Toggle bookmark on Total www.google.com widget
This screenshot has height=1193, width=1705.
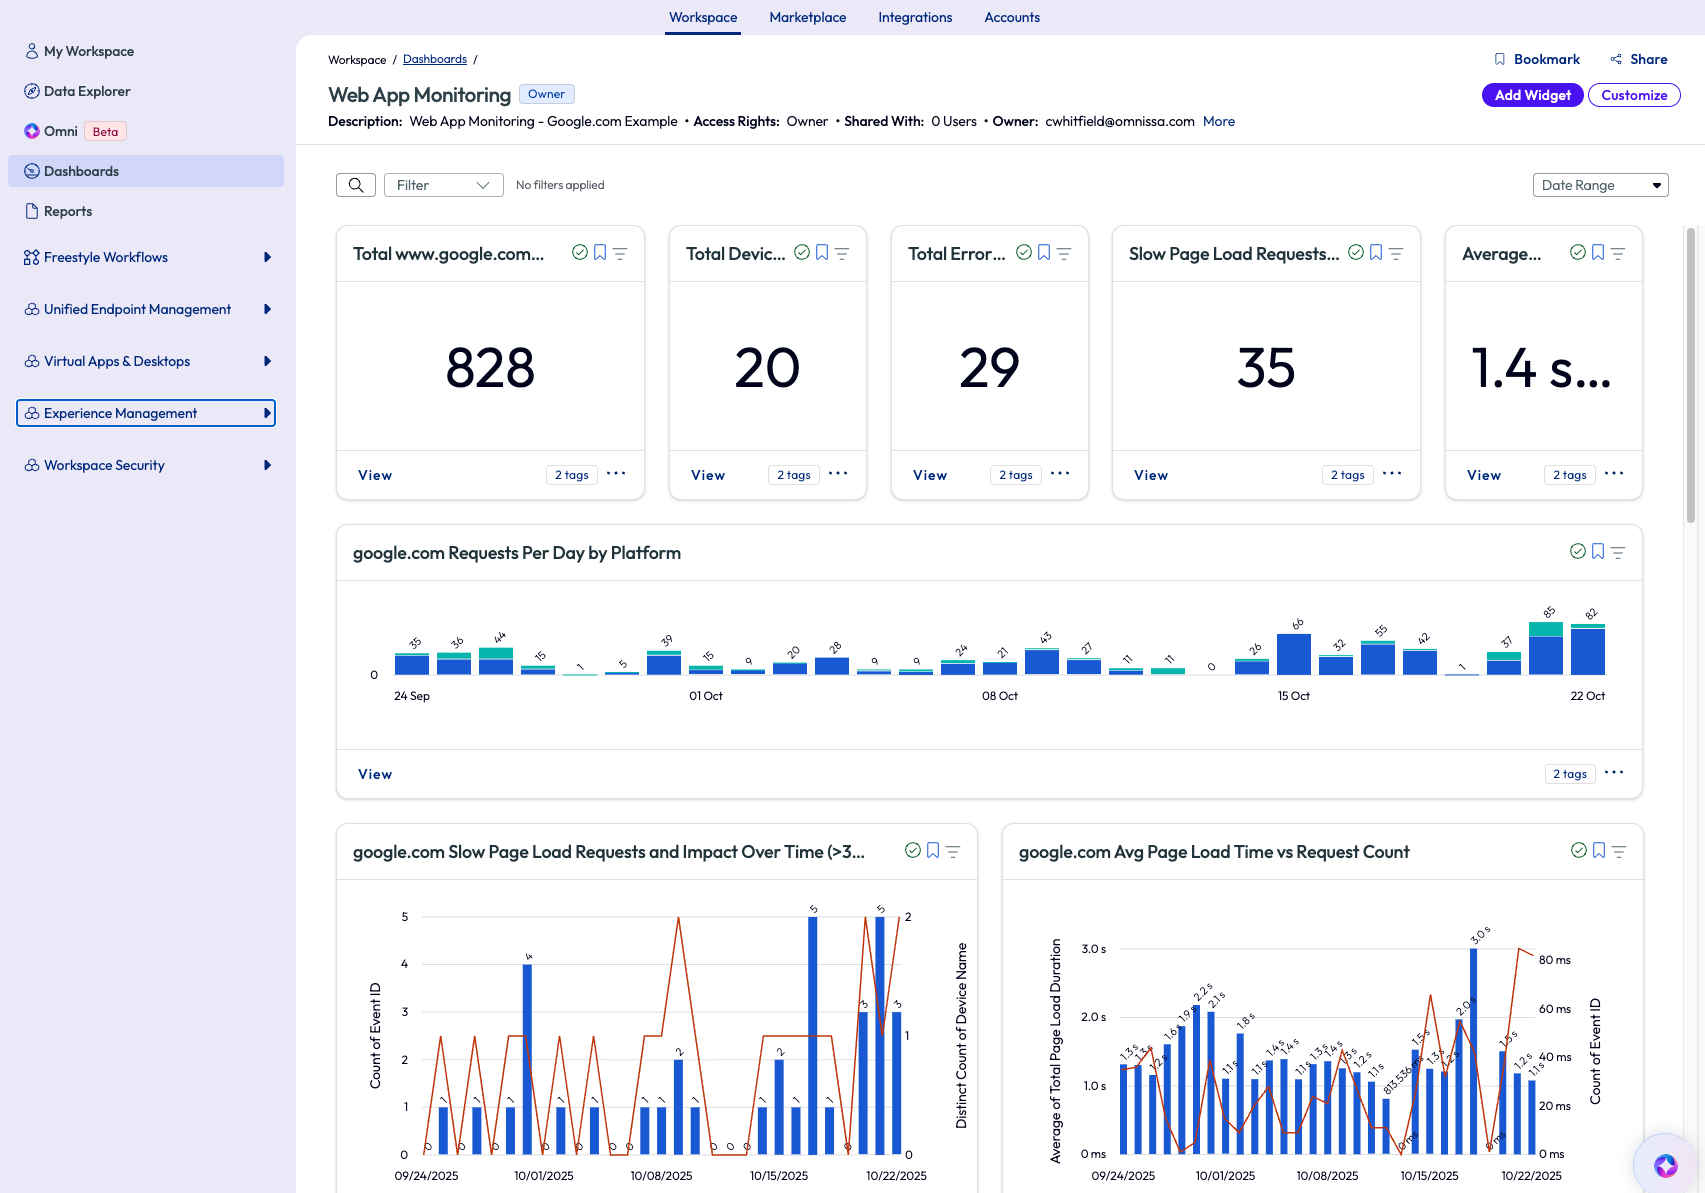coord(600,253)
